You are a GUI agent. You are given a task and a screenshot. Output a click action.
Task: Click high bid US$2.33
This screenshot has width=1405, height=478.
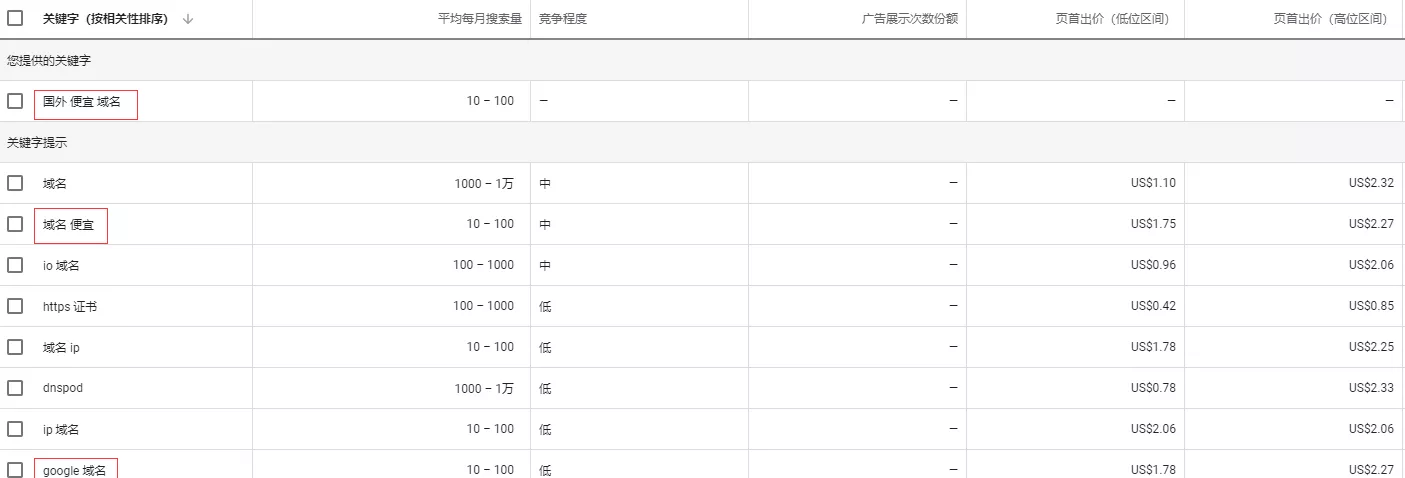click(x=1371, y=388)
